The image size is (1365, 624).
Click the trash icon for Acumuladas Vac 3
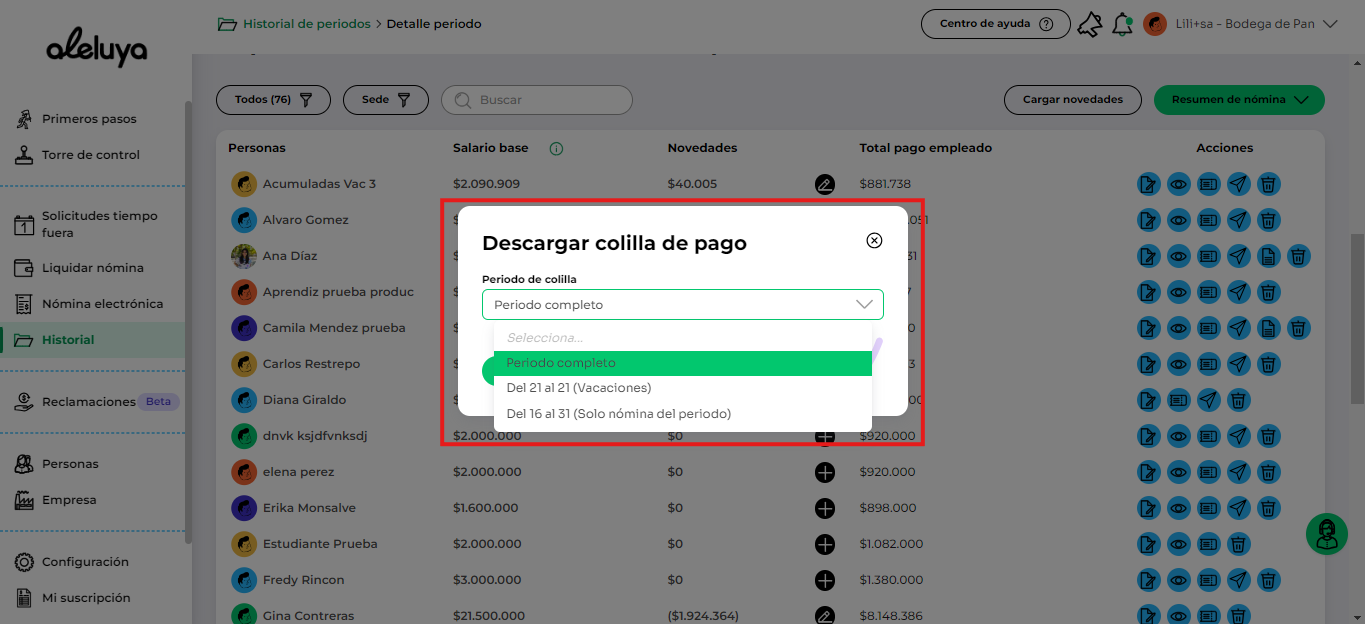1268,184
